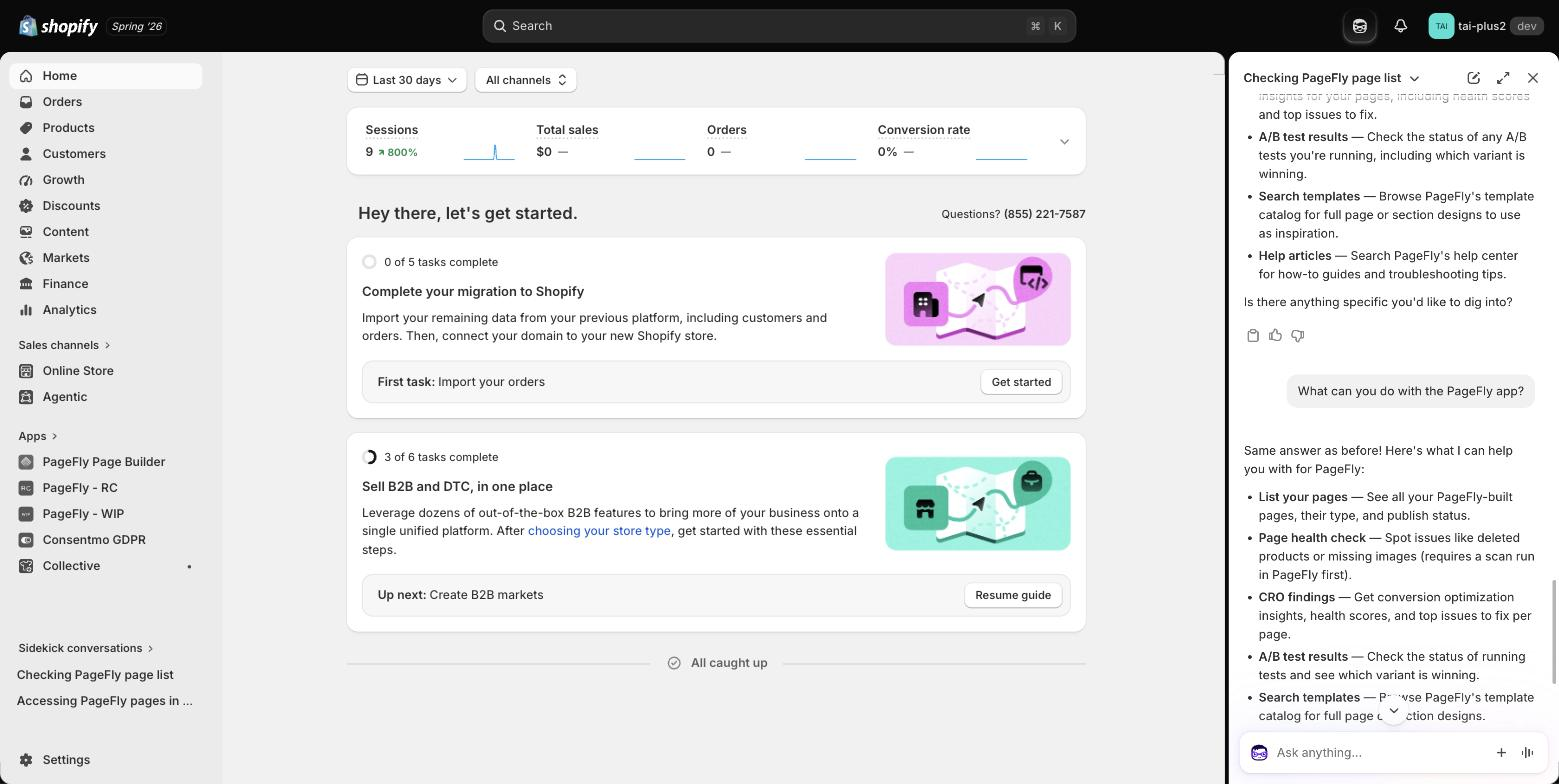Screen dimensions: 1559x784
Task: Open Growth in sidebar
Action: click(105, 180)
